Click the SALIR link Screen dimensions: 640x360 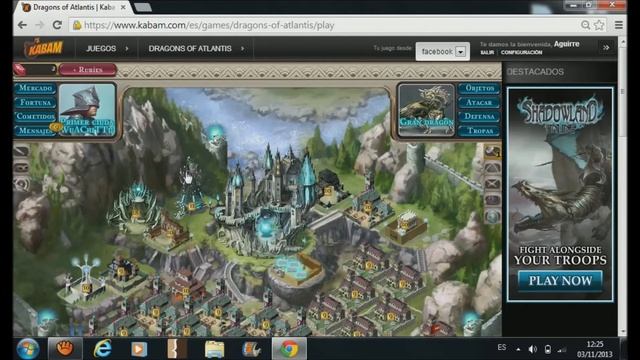pos(487,53)
